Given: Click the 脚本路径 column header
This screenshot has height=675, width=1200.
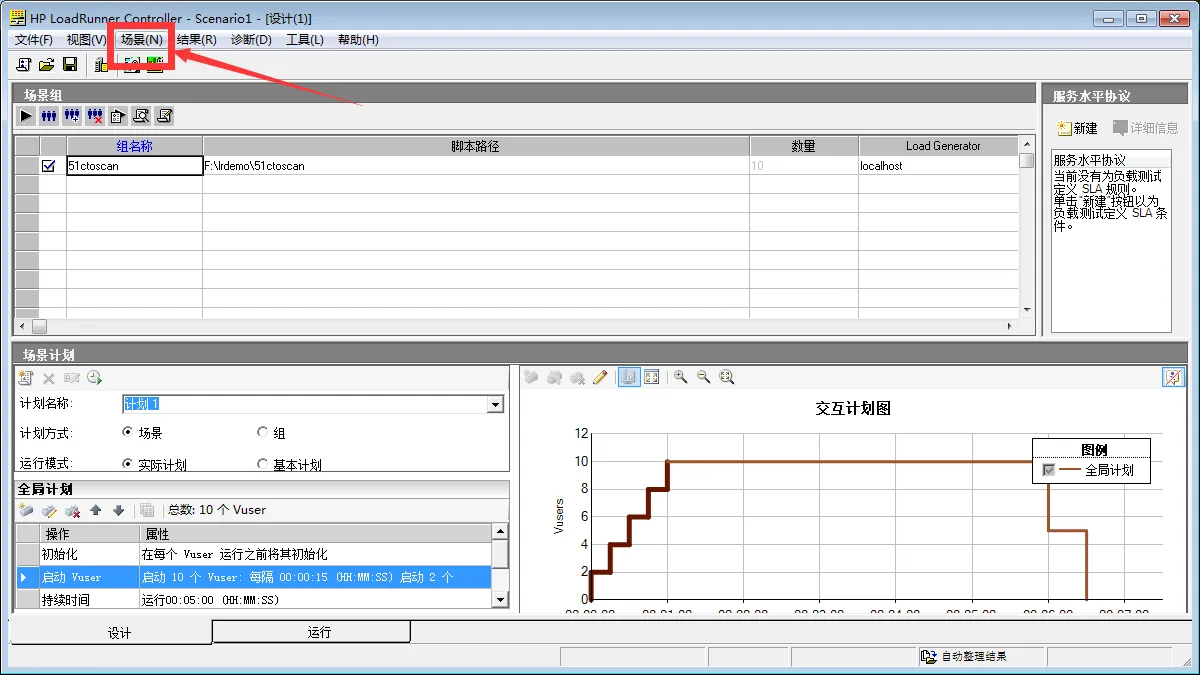Looking at the screenshot, I should [476, 146].
